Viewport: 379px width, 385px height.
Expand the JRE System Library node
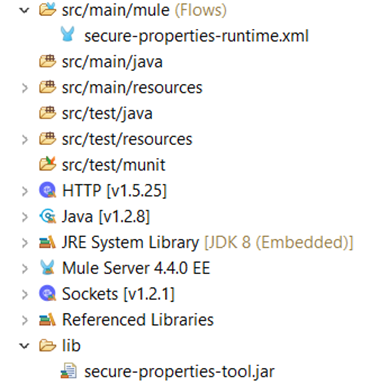click(25, 243)
